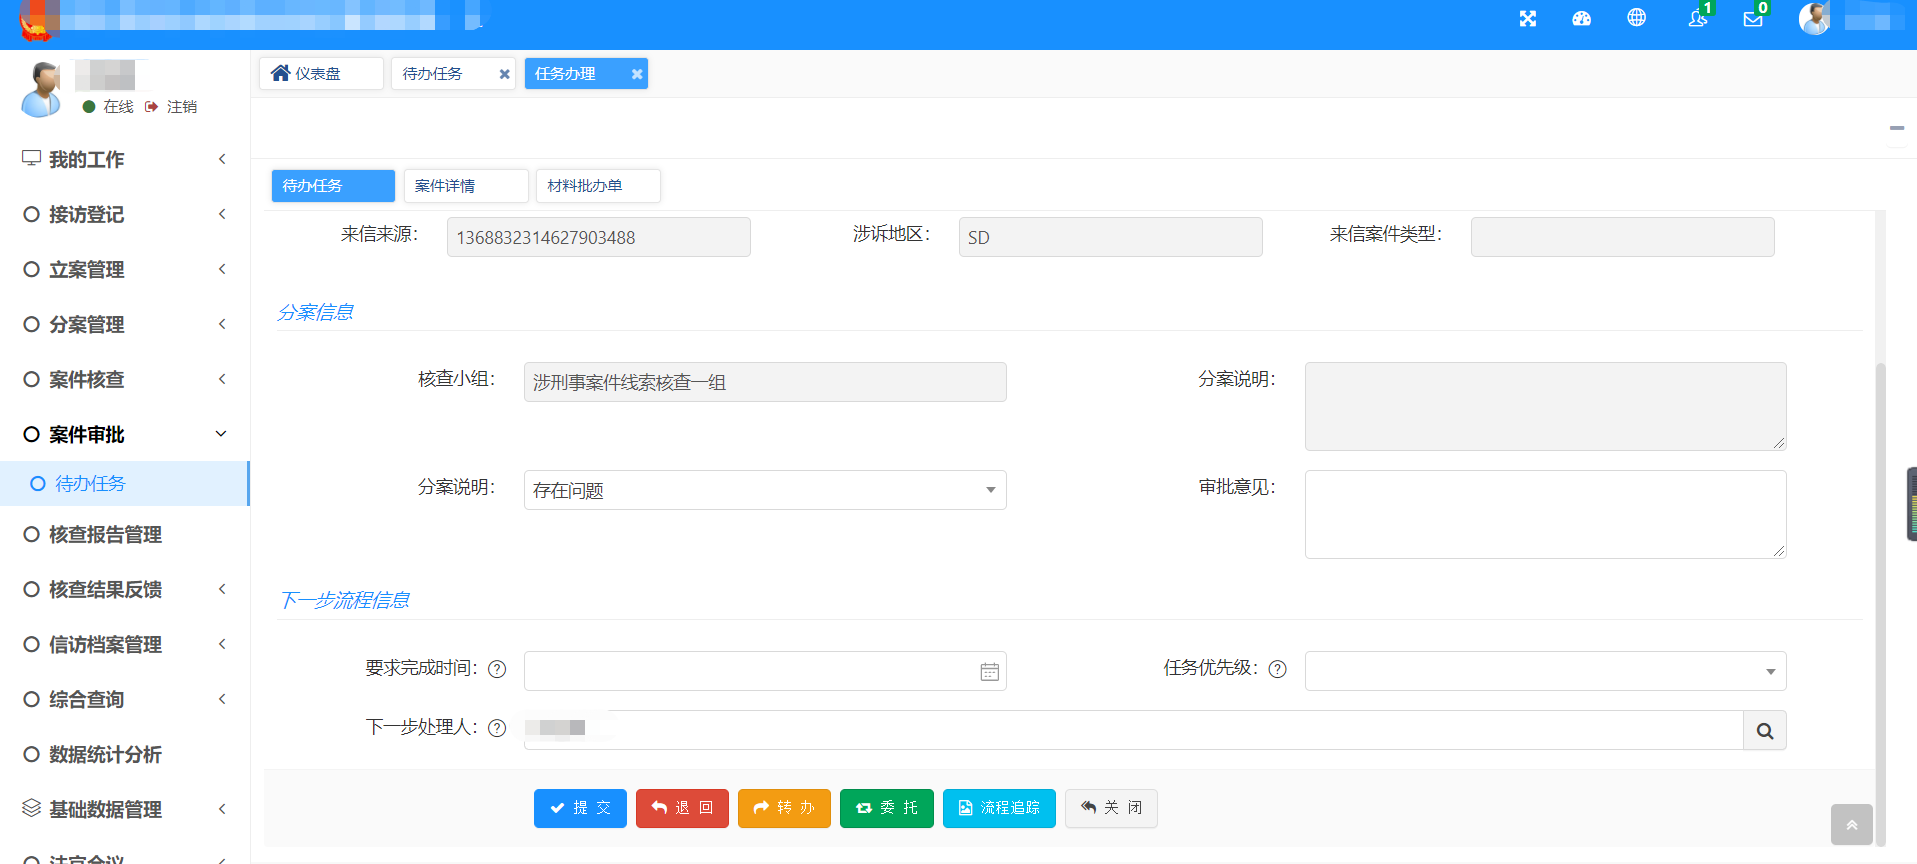
Task: Click help icon next to 任务优先级
Action: click(1277, 669)
